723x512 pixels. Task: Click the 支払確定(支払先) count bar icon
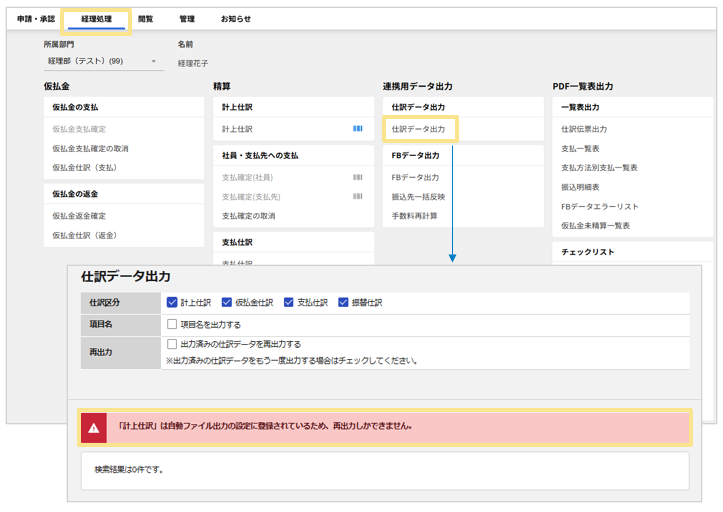point(357,196)
